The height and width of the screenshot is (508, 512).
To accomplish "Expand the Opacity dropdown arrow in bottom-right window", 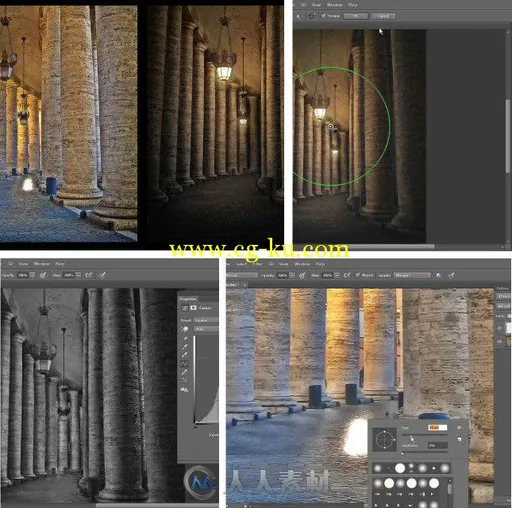I will tap(292, 275).
